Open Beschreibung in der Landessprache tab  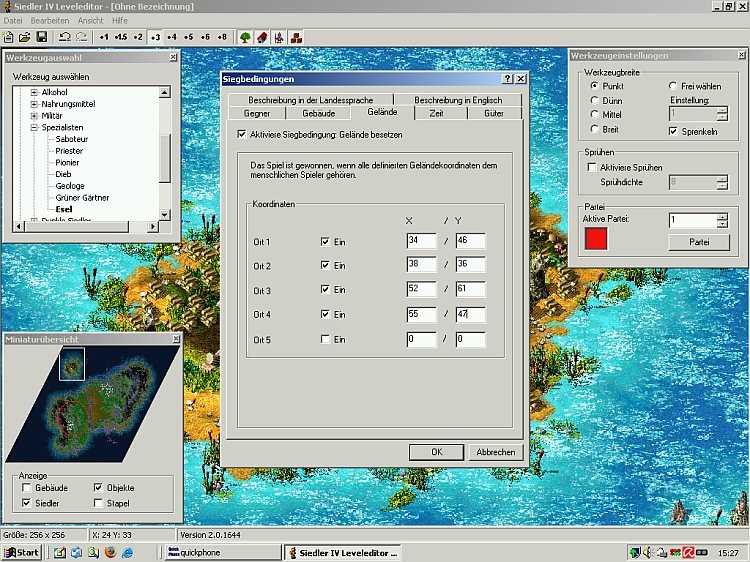point(310,100)
